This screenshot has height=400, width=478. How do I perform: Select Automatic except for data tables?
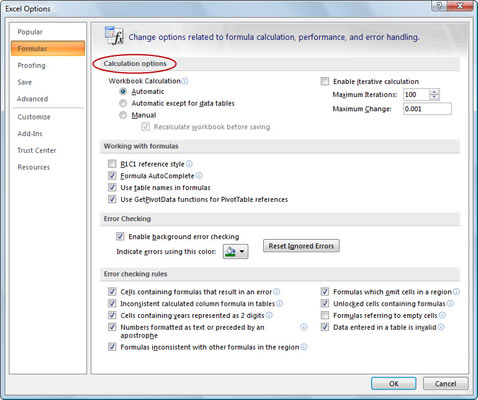point(123,103)
